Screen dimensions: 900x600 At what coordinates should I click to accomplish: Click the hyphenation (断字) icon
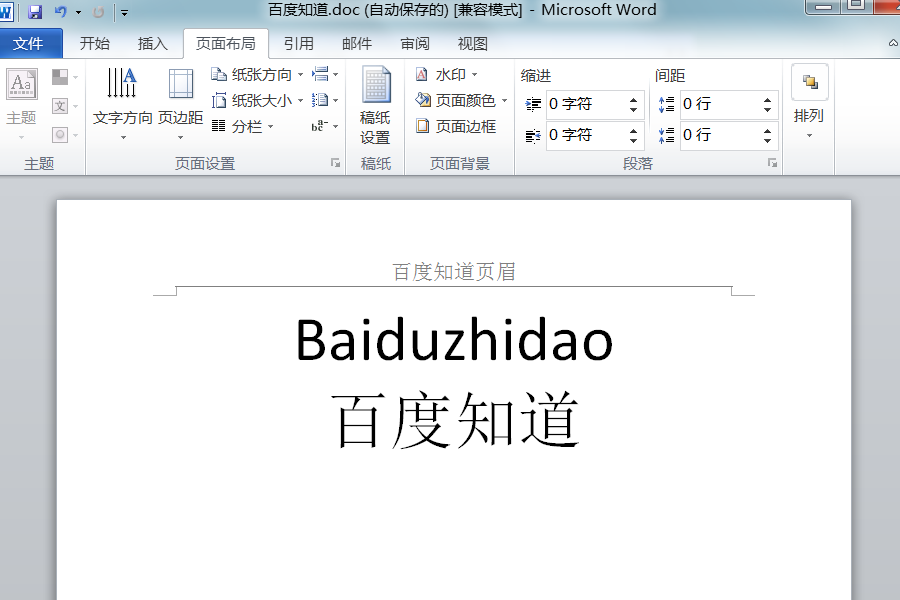pos(318,127)
